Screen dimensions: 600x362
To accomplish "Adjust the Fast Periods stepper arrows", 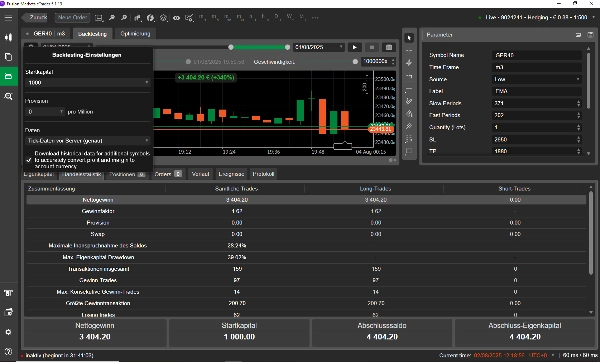I will pyautogui.click(x=578, y=115).
